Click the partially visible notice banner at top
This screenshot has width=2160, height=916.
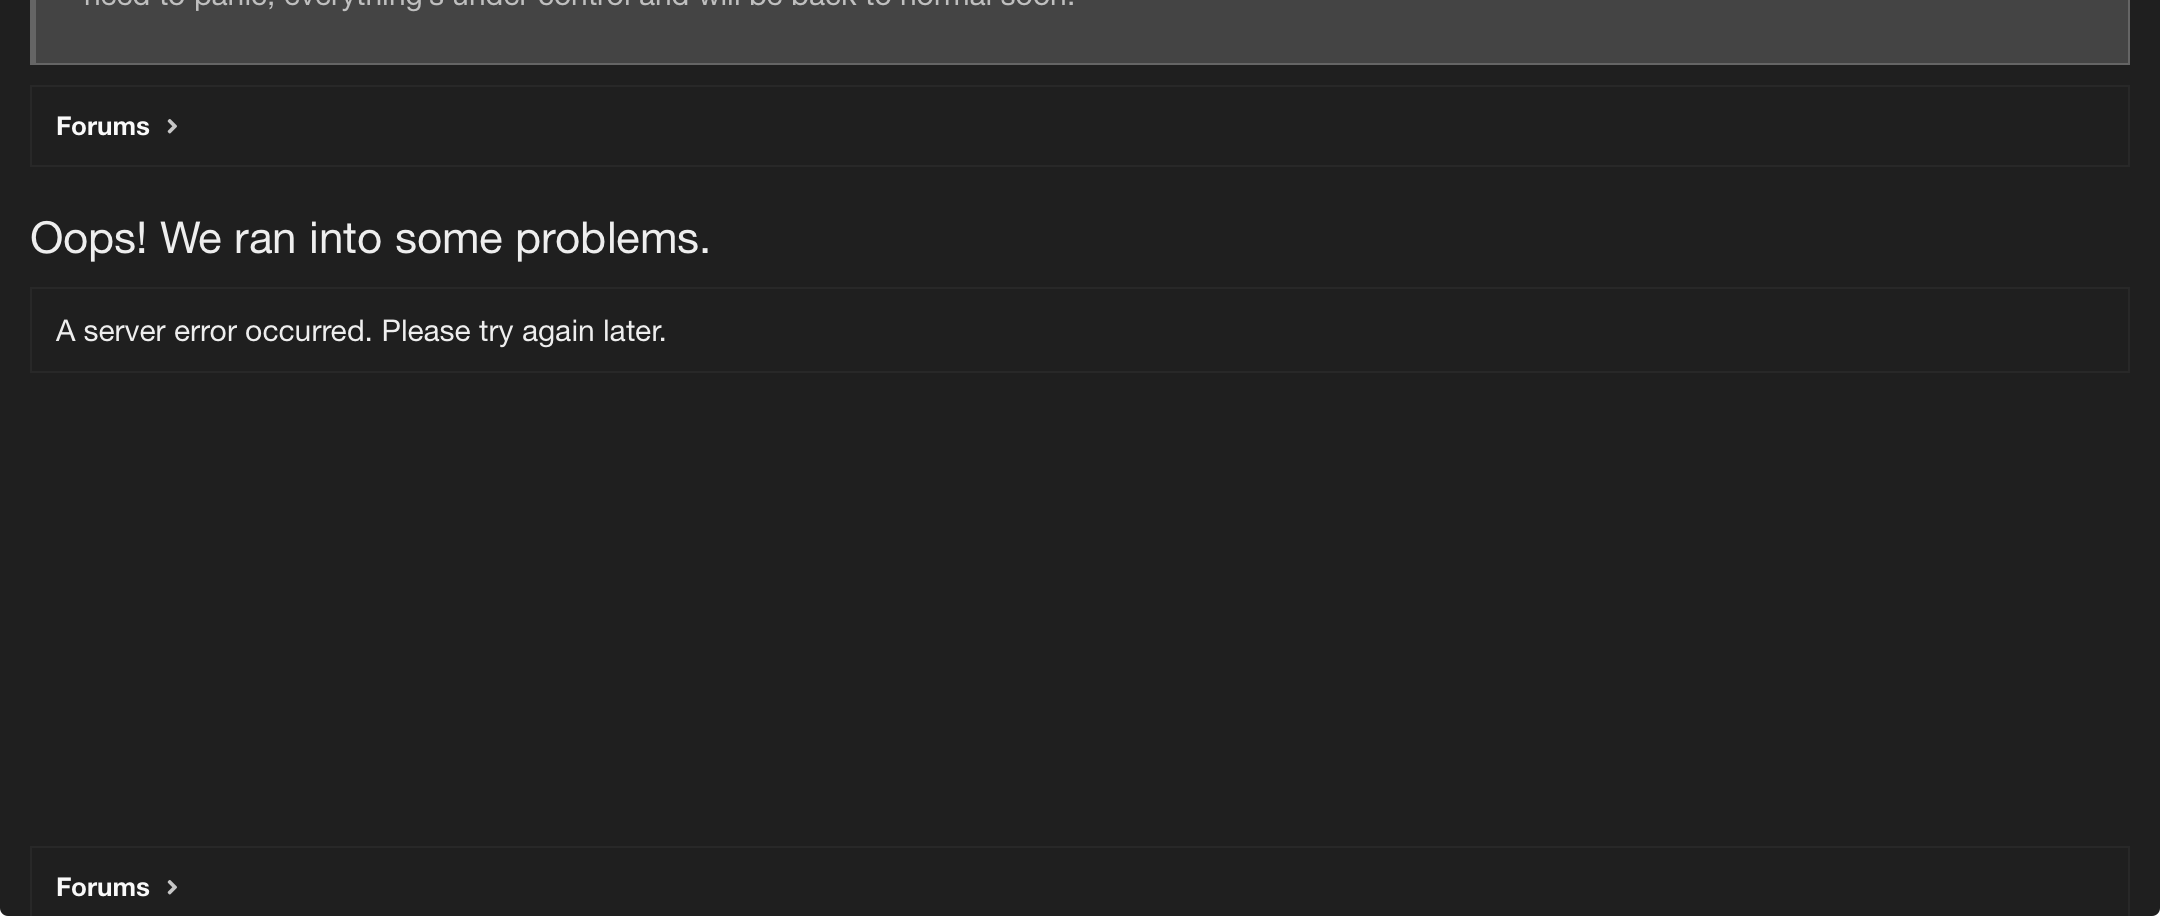[x=1080, y=30]
